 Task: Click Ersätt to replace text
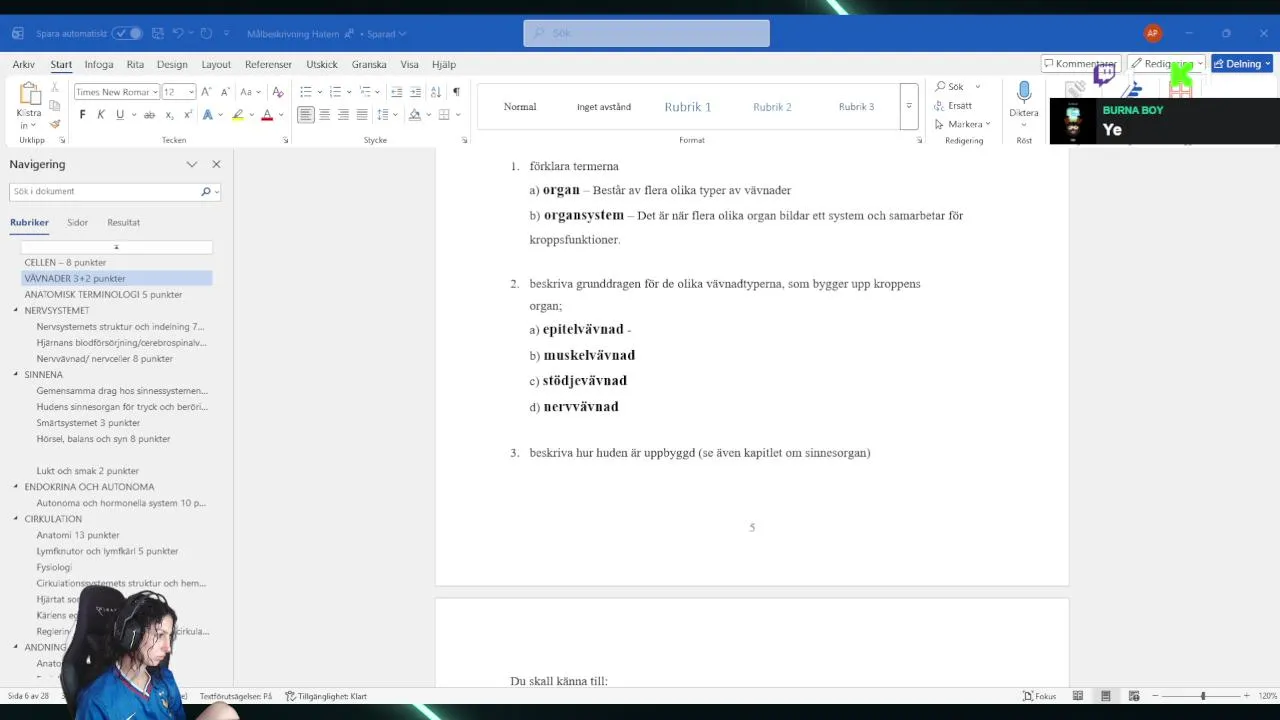(x=953, y=105)
